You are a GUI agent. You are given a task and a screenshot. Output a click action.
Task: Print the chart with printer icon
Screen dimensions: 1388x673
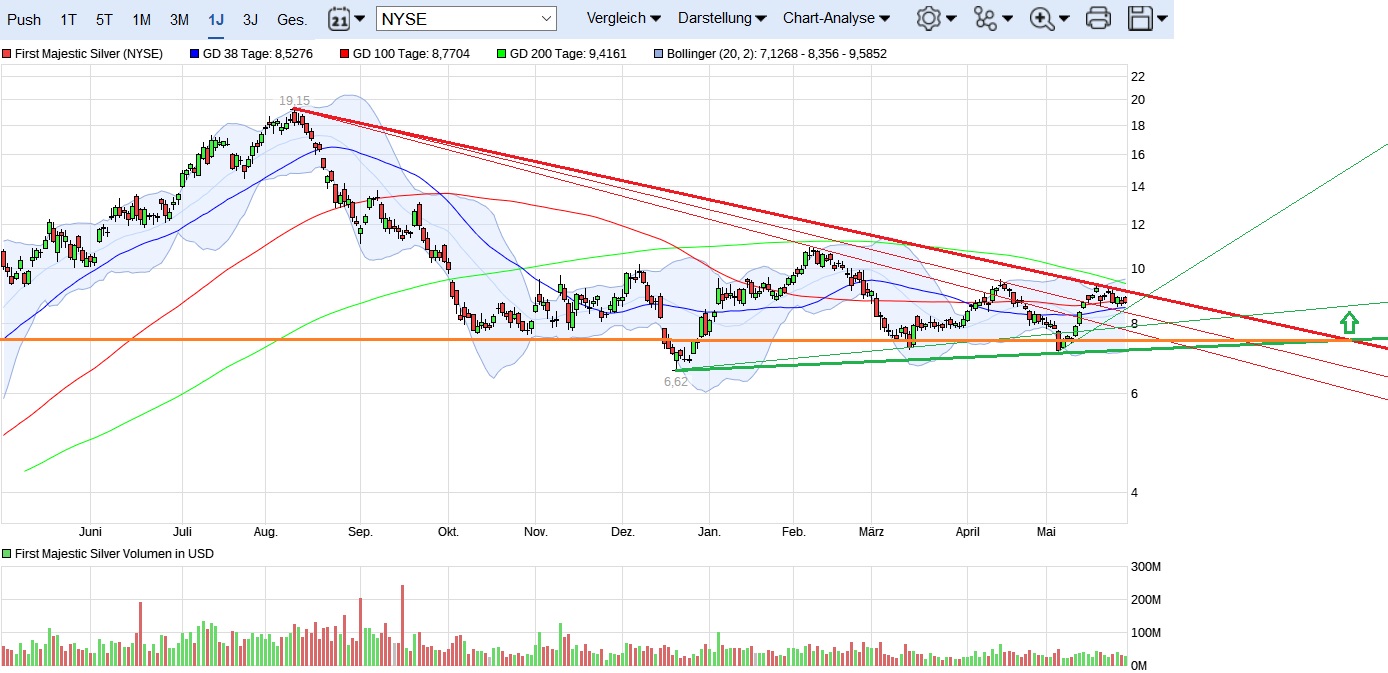(1098, 18)
